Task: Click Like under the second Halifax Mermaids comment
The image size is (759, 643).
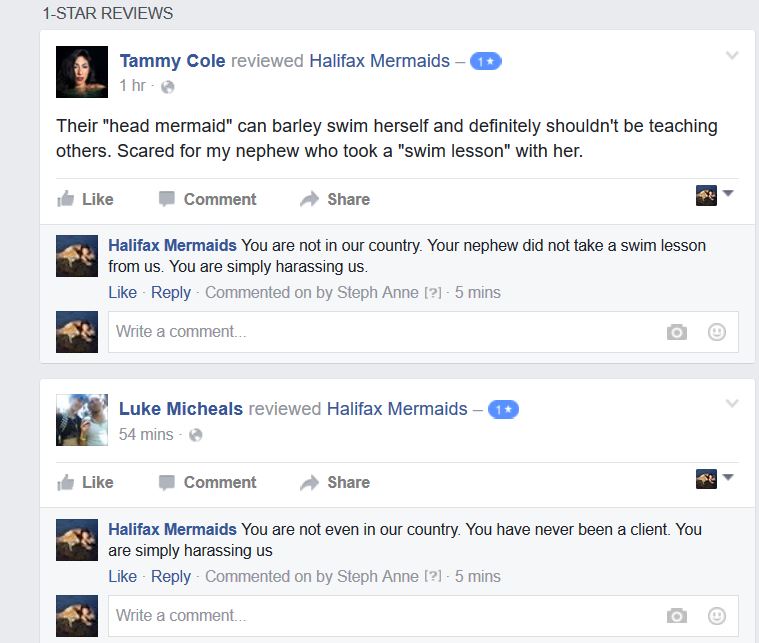Action: click(x=122, y=576)
